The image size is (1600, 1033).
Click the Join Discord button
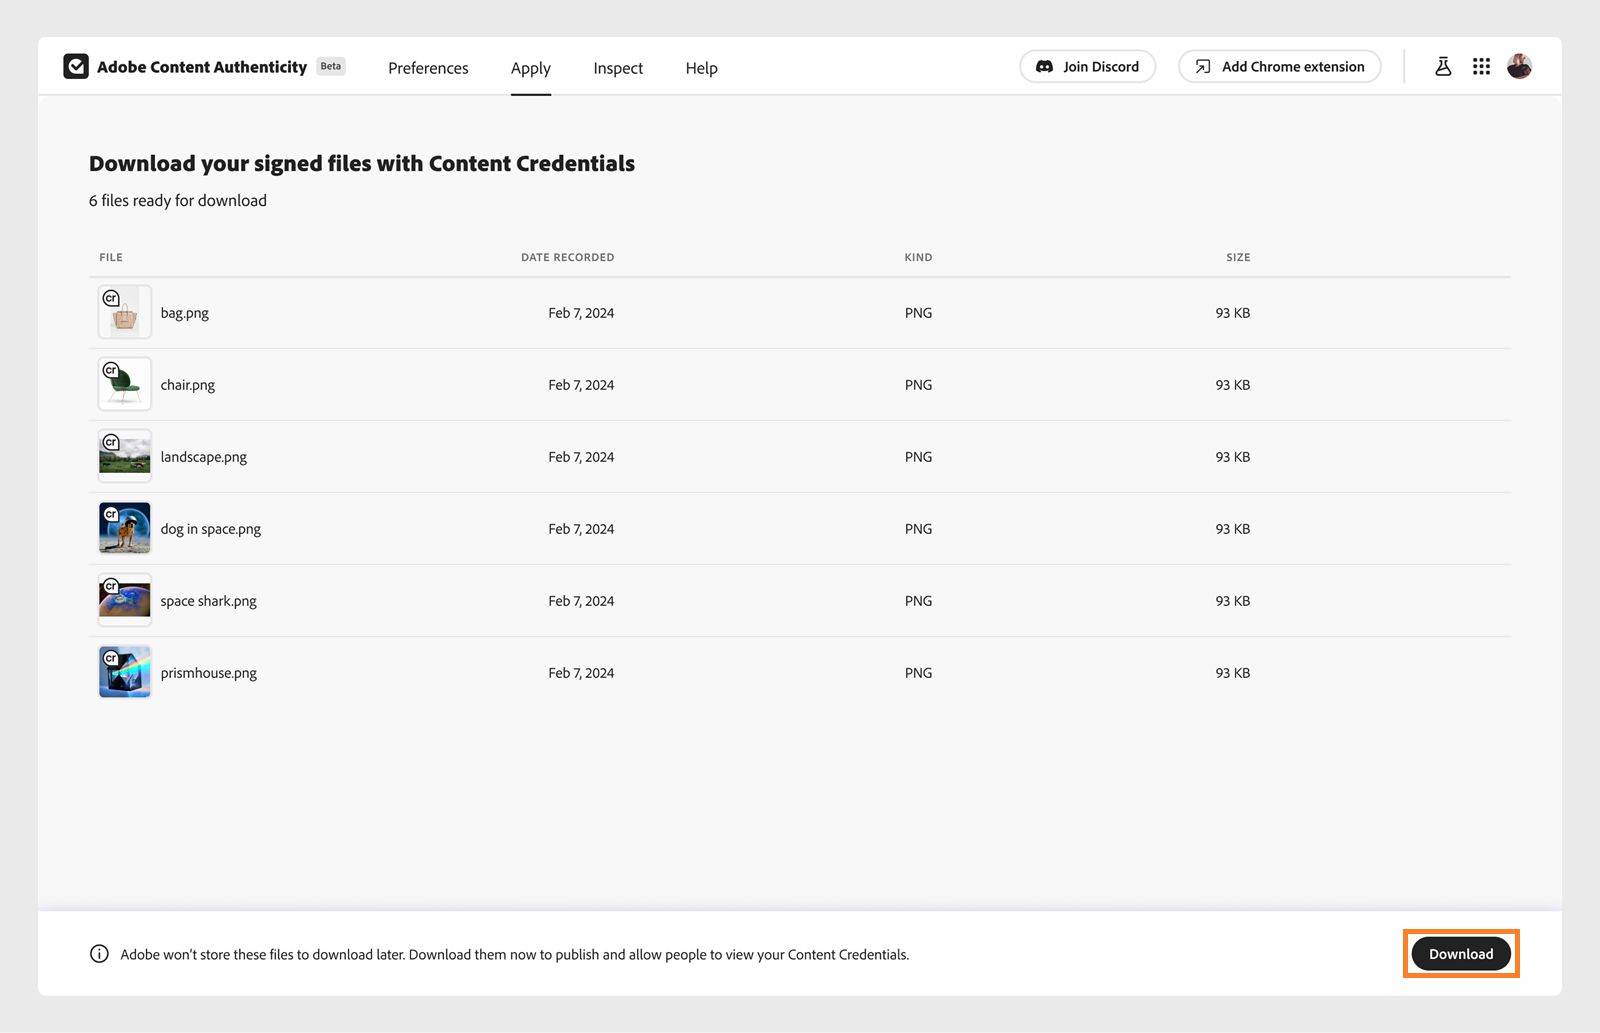point(1087,66)
